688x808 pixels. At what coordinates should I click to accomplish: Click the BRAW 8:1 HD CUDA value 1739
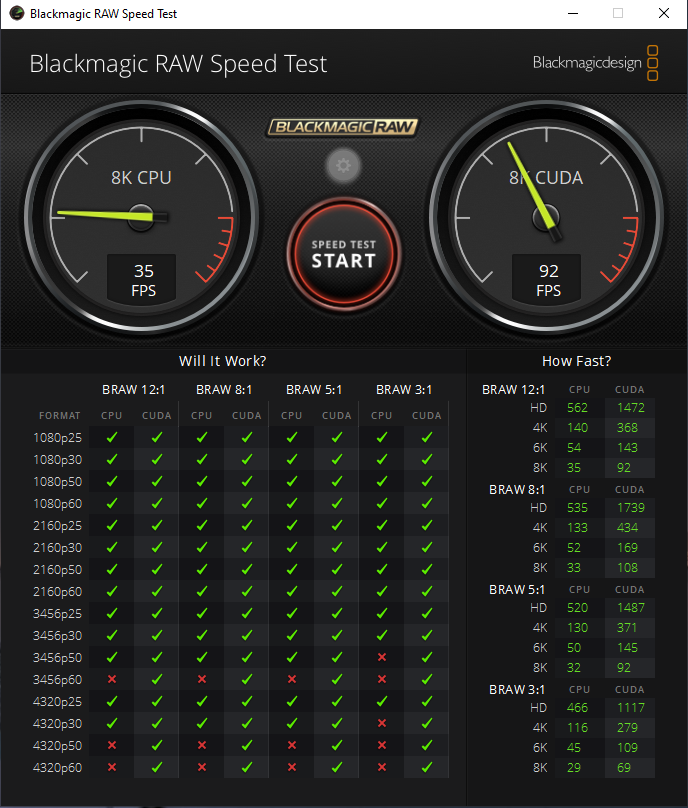(631, 508)
